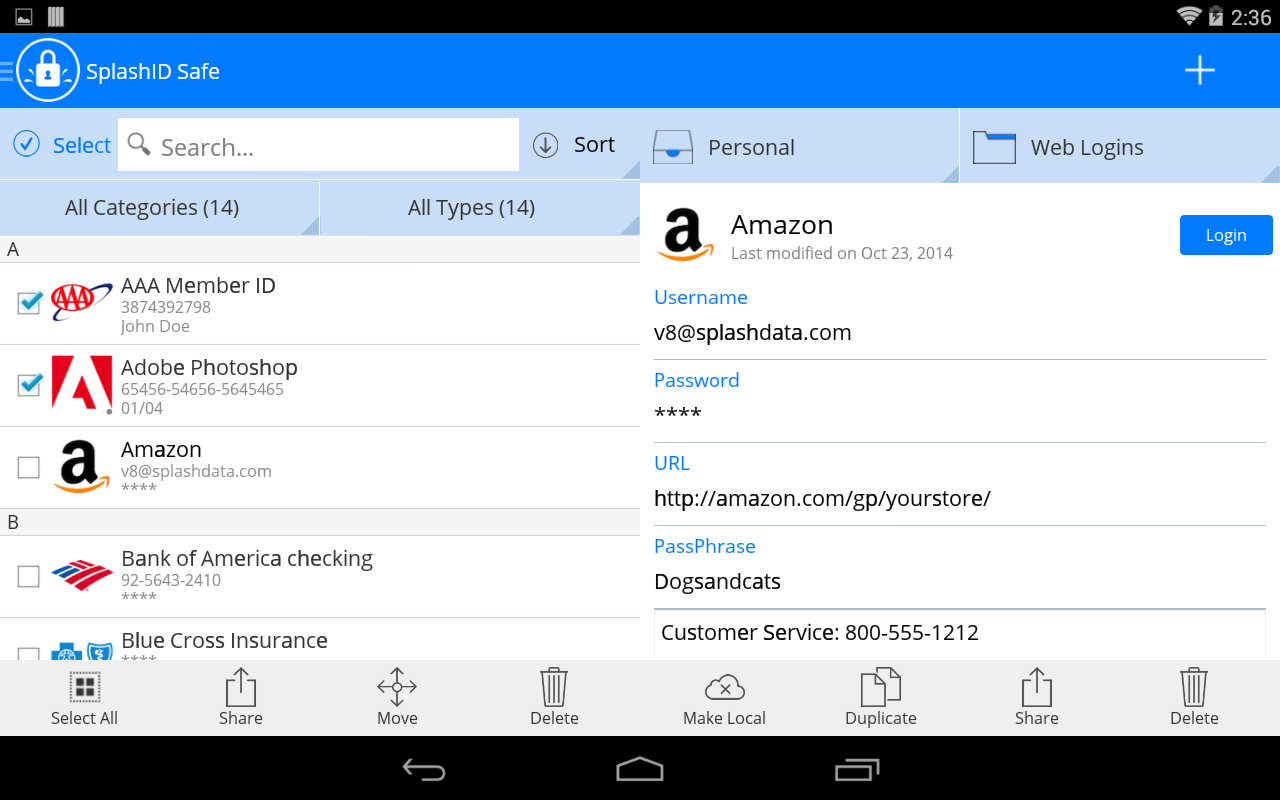Uncheck the Adobe Photoshop checkbox
This screenshot has width=1280, height=800.
coord(29,384)
